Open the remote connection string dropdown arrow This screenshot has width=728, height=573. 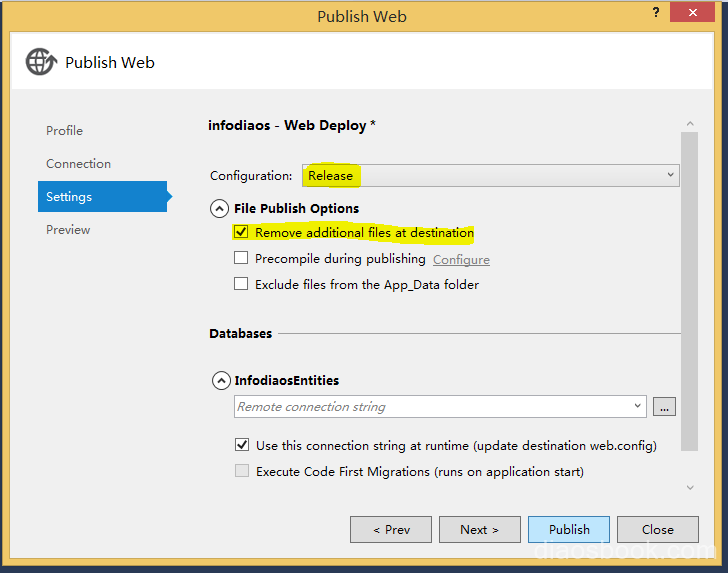coord(637,407)
